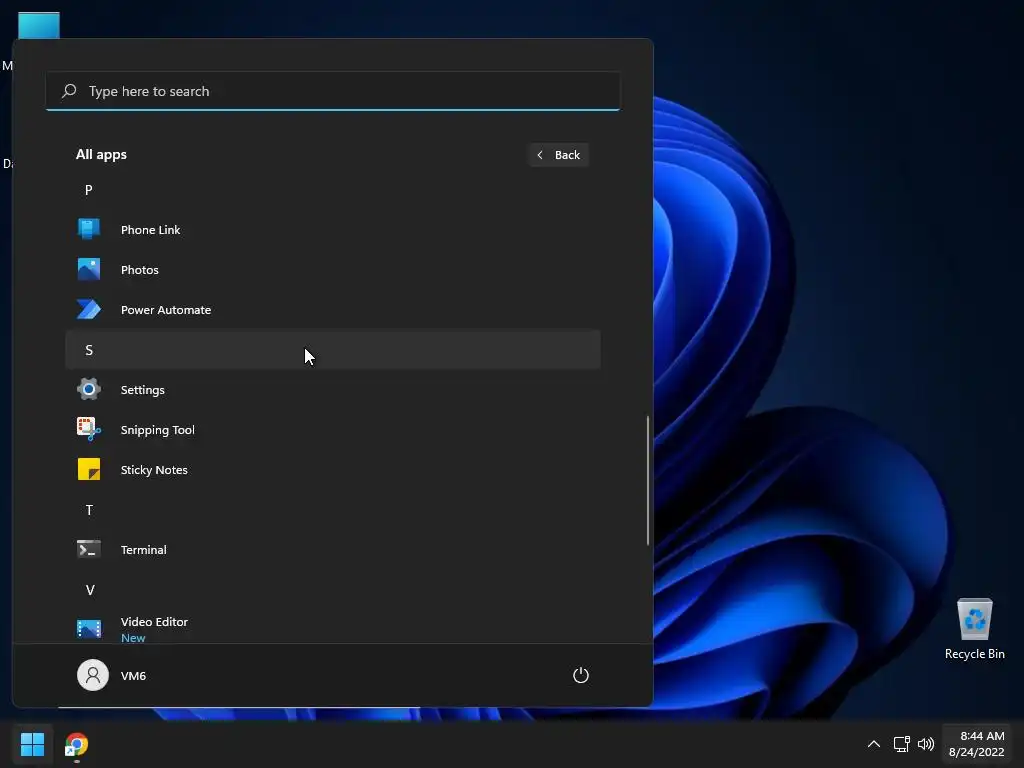
Task: Open Sticky Notes yellow icon
Action: click(89, 469)
